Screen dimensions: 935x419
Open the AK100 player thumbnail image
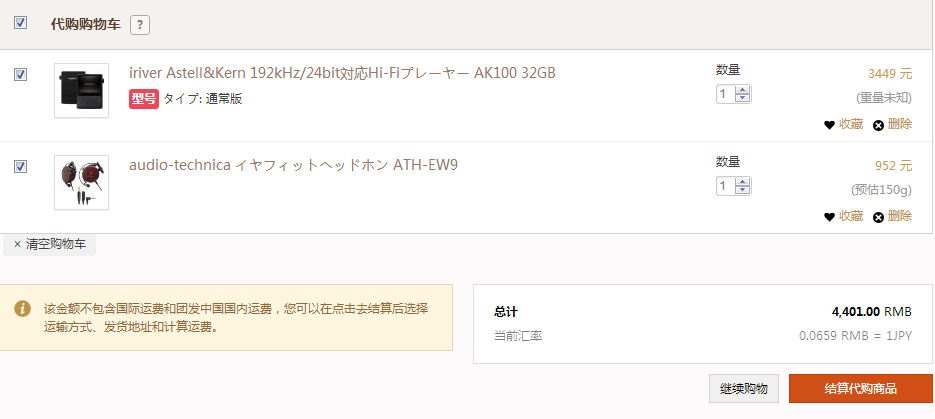(82, 91)
